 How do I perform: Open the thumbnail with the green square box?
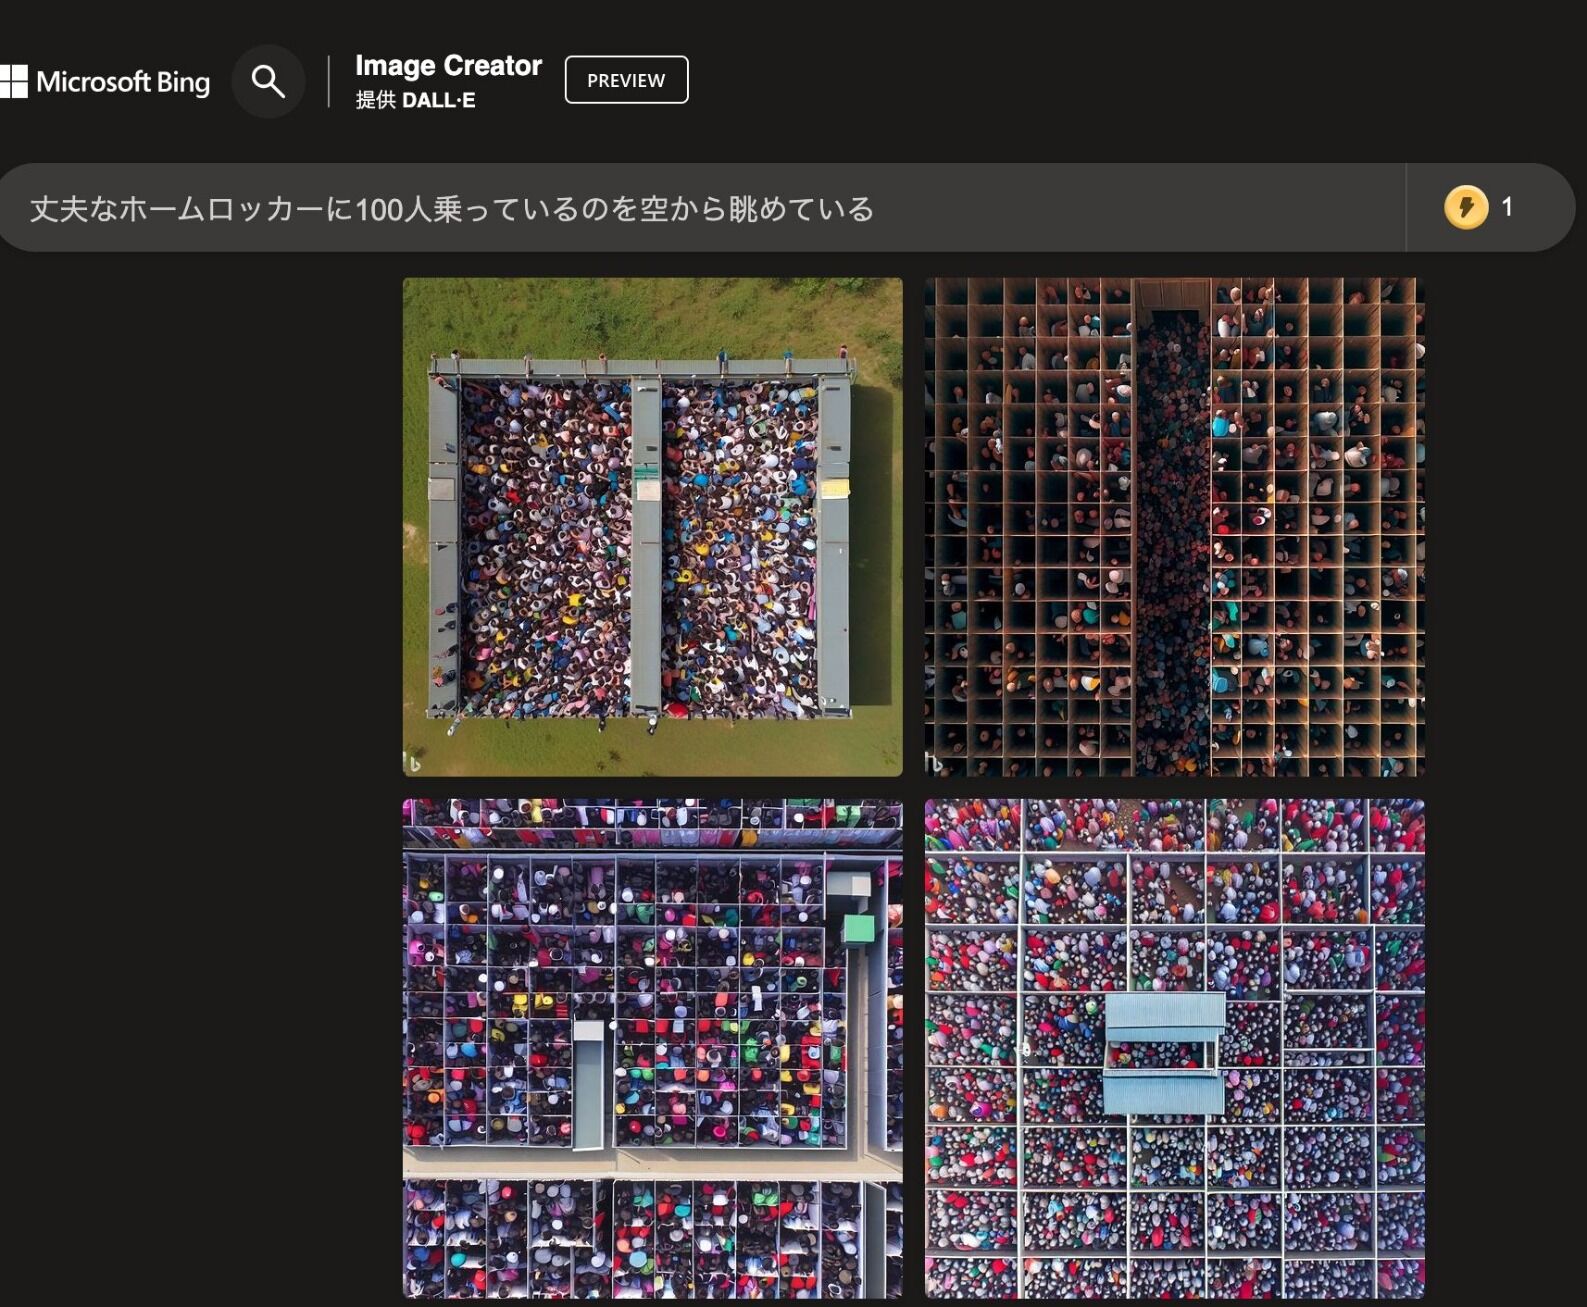tap(652, 1048)
